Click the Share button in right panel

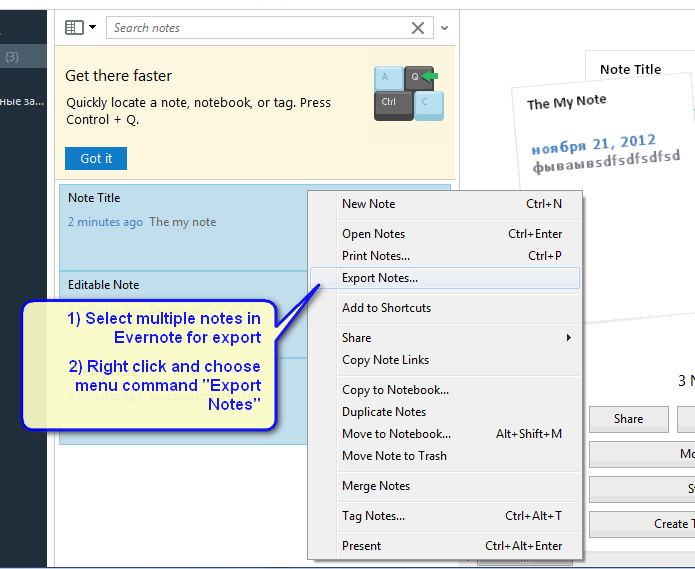[x=629, y=419]
